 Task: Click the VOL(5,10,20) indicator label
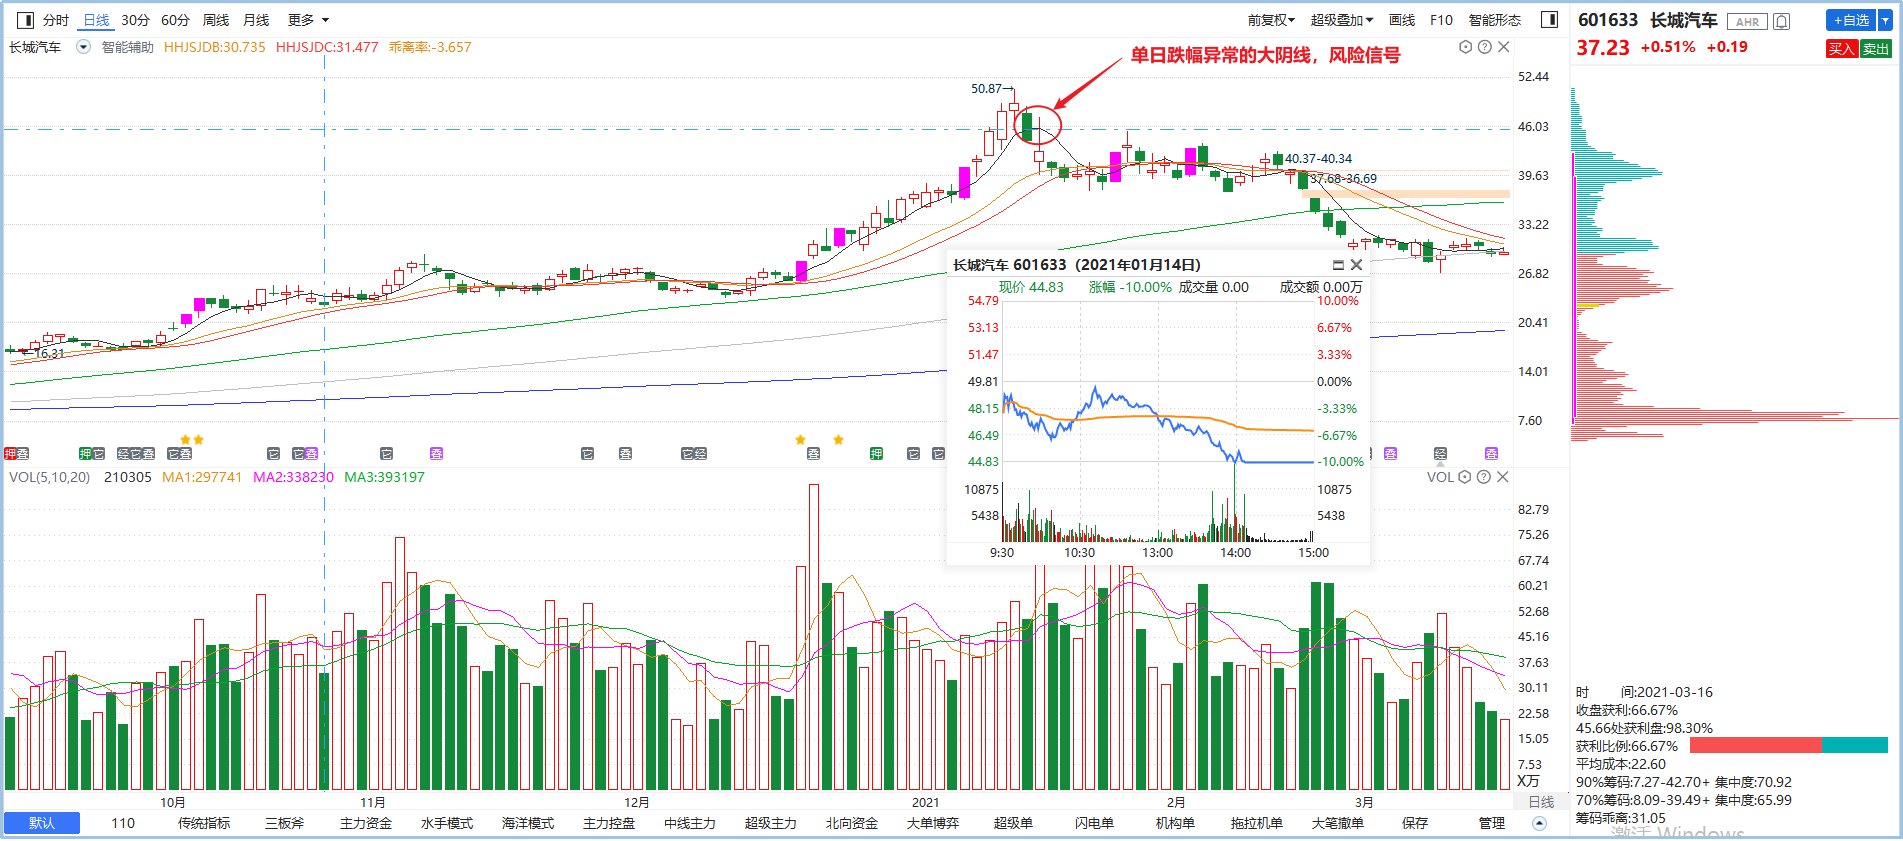[x=49, y=477]
